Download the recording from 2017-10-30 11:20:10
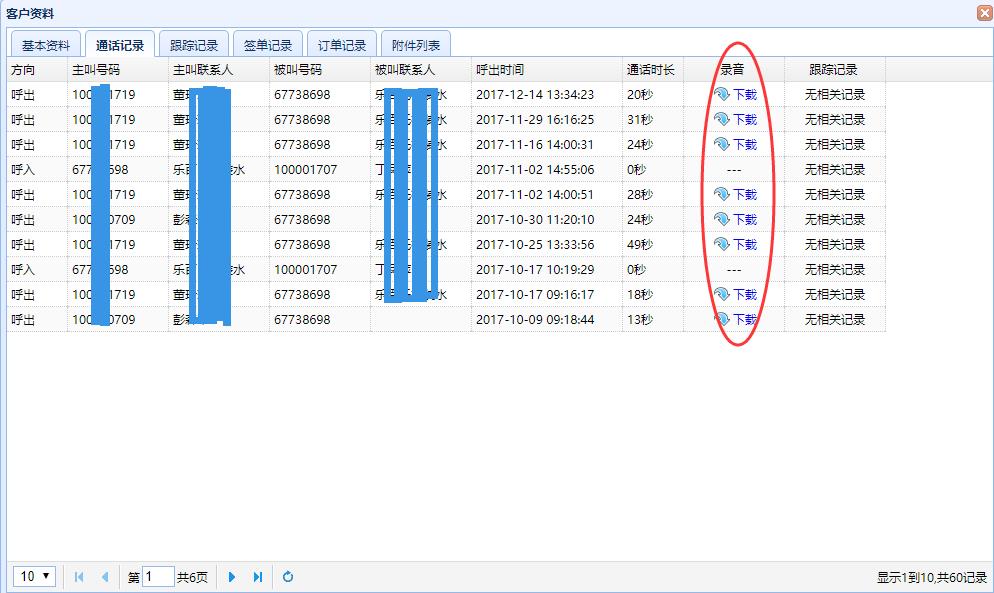The image size is (994, 593). pyautogui.click(x=737, y=219)
